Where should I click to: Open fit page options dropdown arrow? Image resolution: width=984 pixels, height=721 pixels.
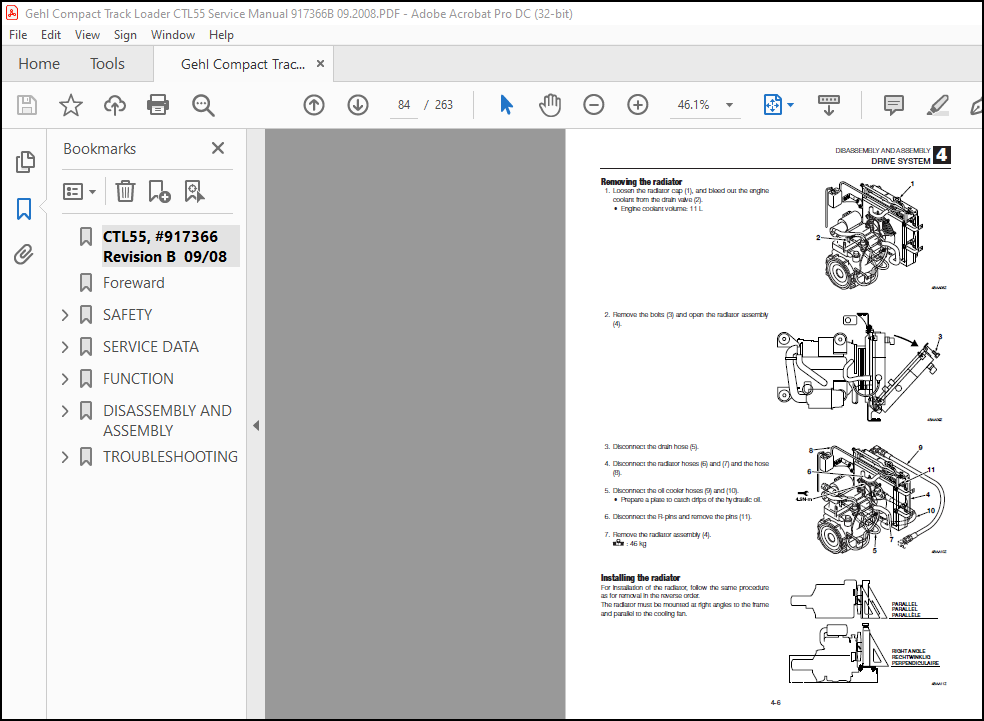click(790, 105)
